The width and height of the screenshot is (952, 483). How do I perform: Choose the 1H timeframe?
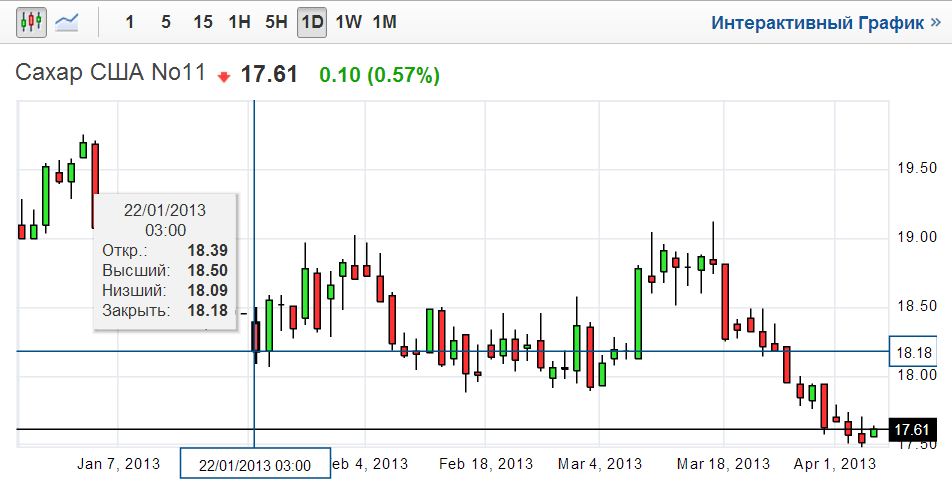point(240,22)
